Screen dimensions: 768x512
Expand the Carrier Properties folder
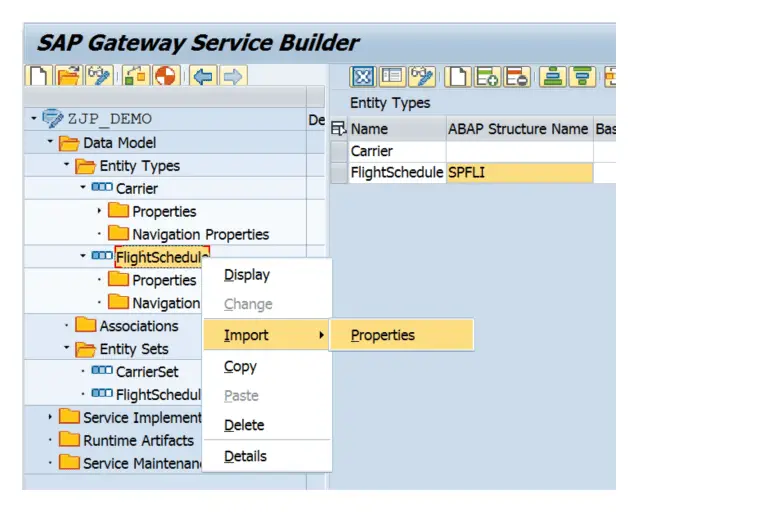pyautogui.click(x=99, y=211)
